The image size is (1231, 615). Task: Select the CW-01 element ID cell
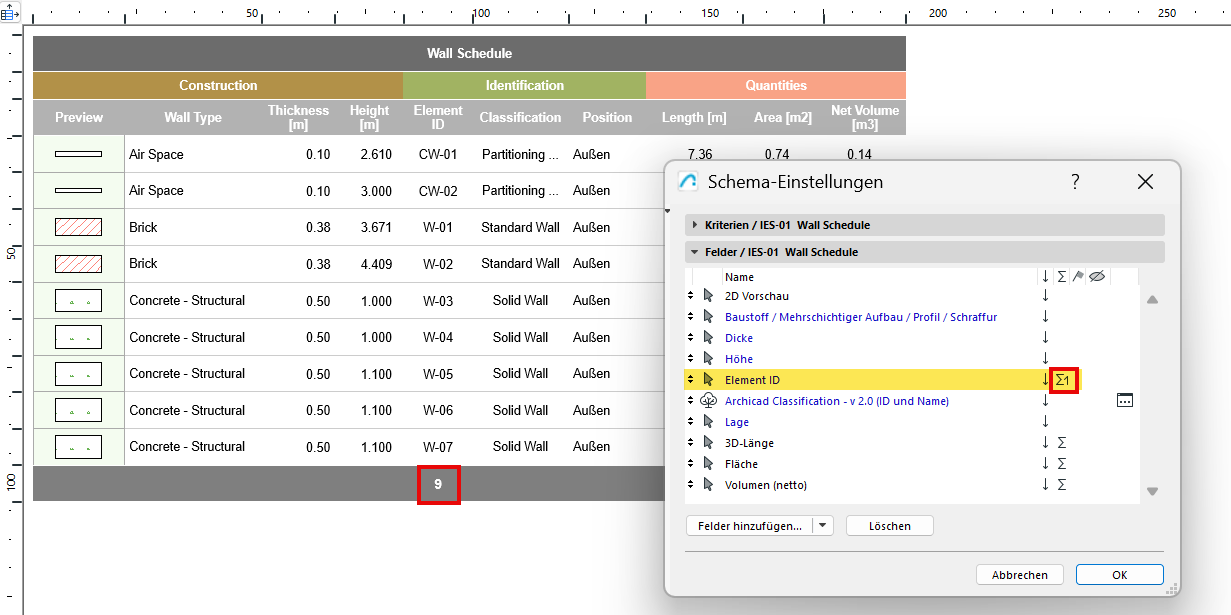[438, 154]
